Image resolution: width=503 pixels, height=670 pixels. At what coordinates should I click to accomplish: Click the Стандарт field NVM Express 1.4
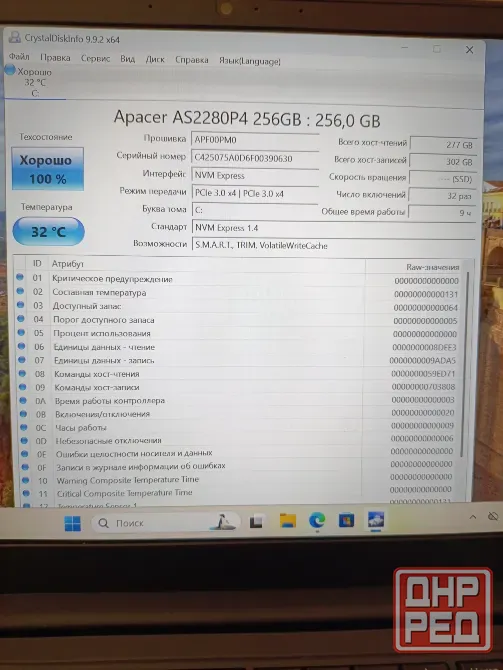[x=333, y=228]
